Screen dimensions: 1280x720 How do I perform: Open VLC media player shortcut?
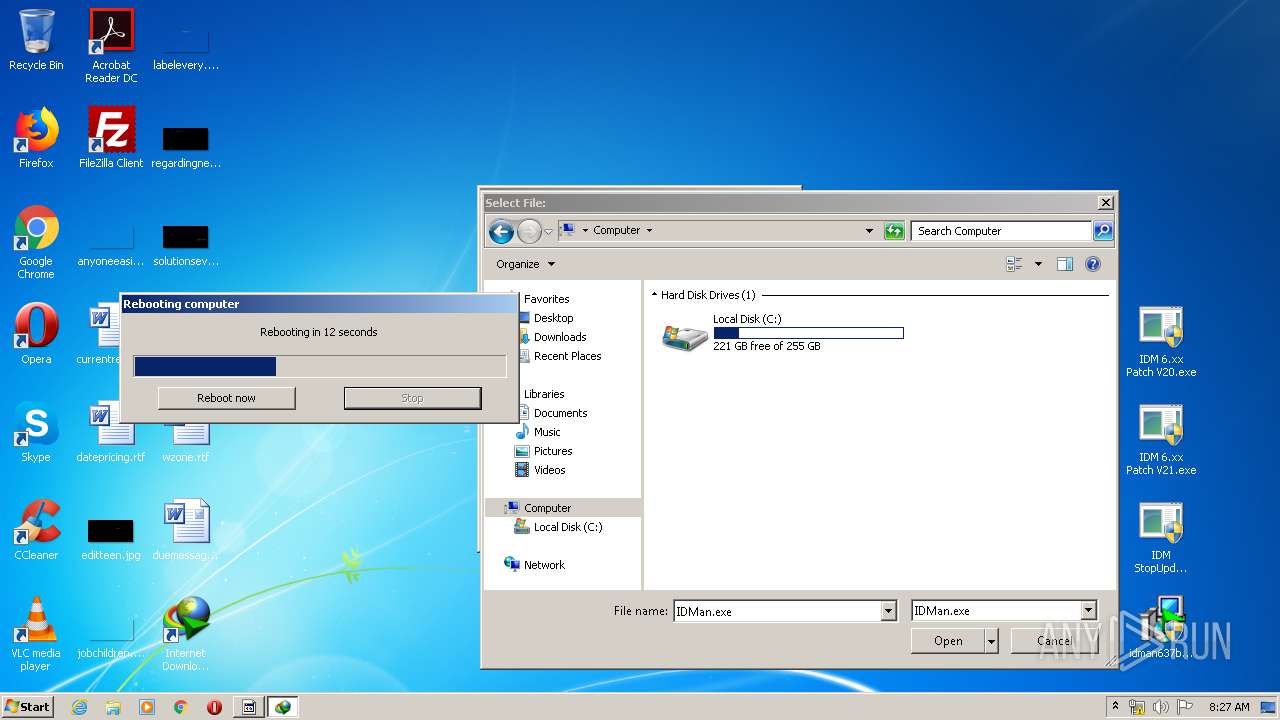pos(36,634)
